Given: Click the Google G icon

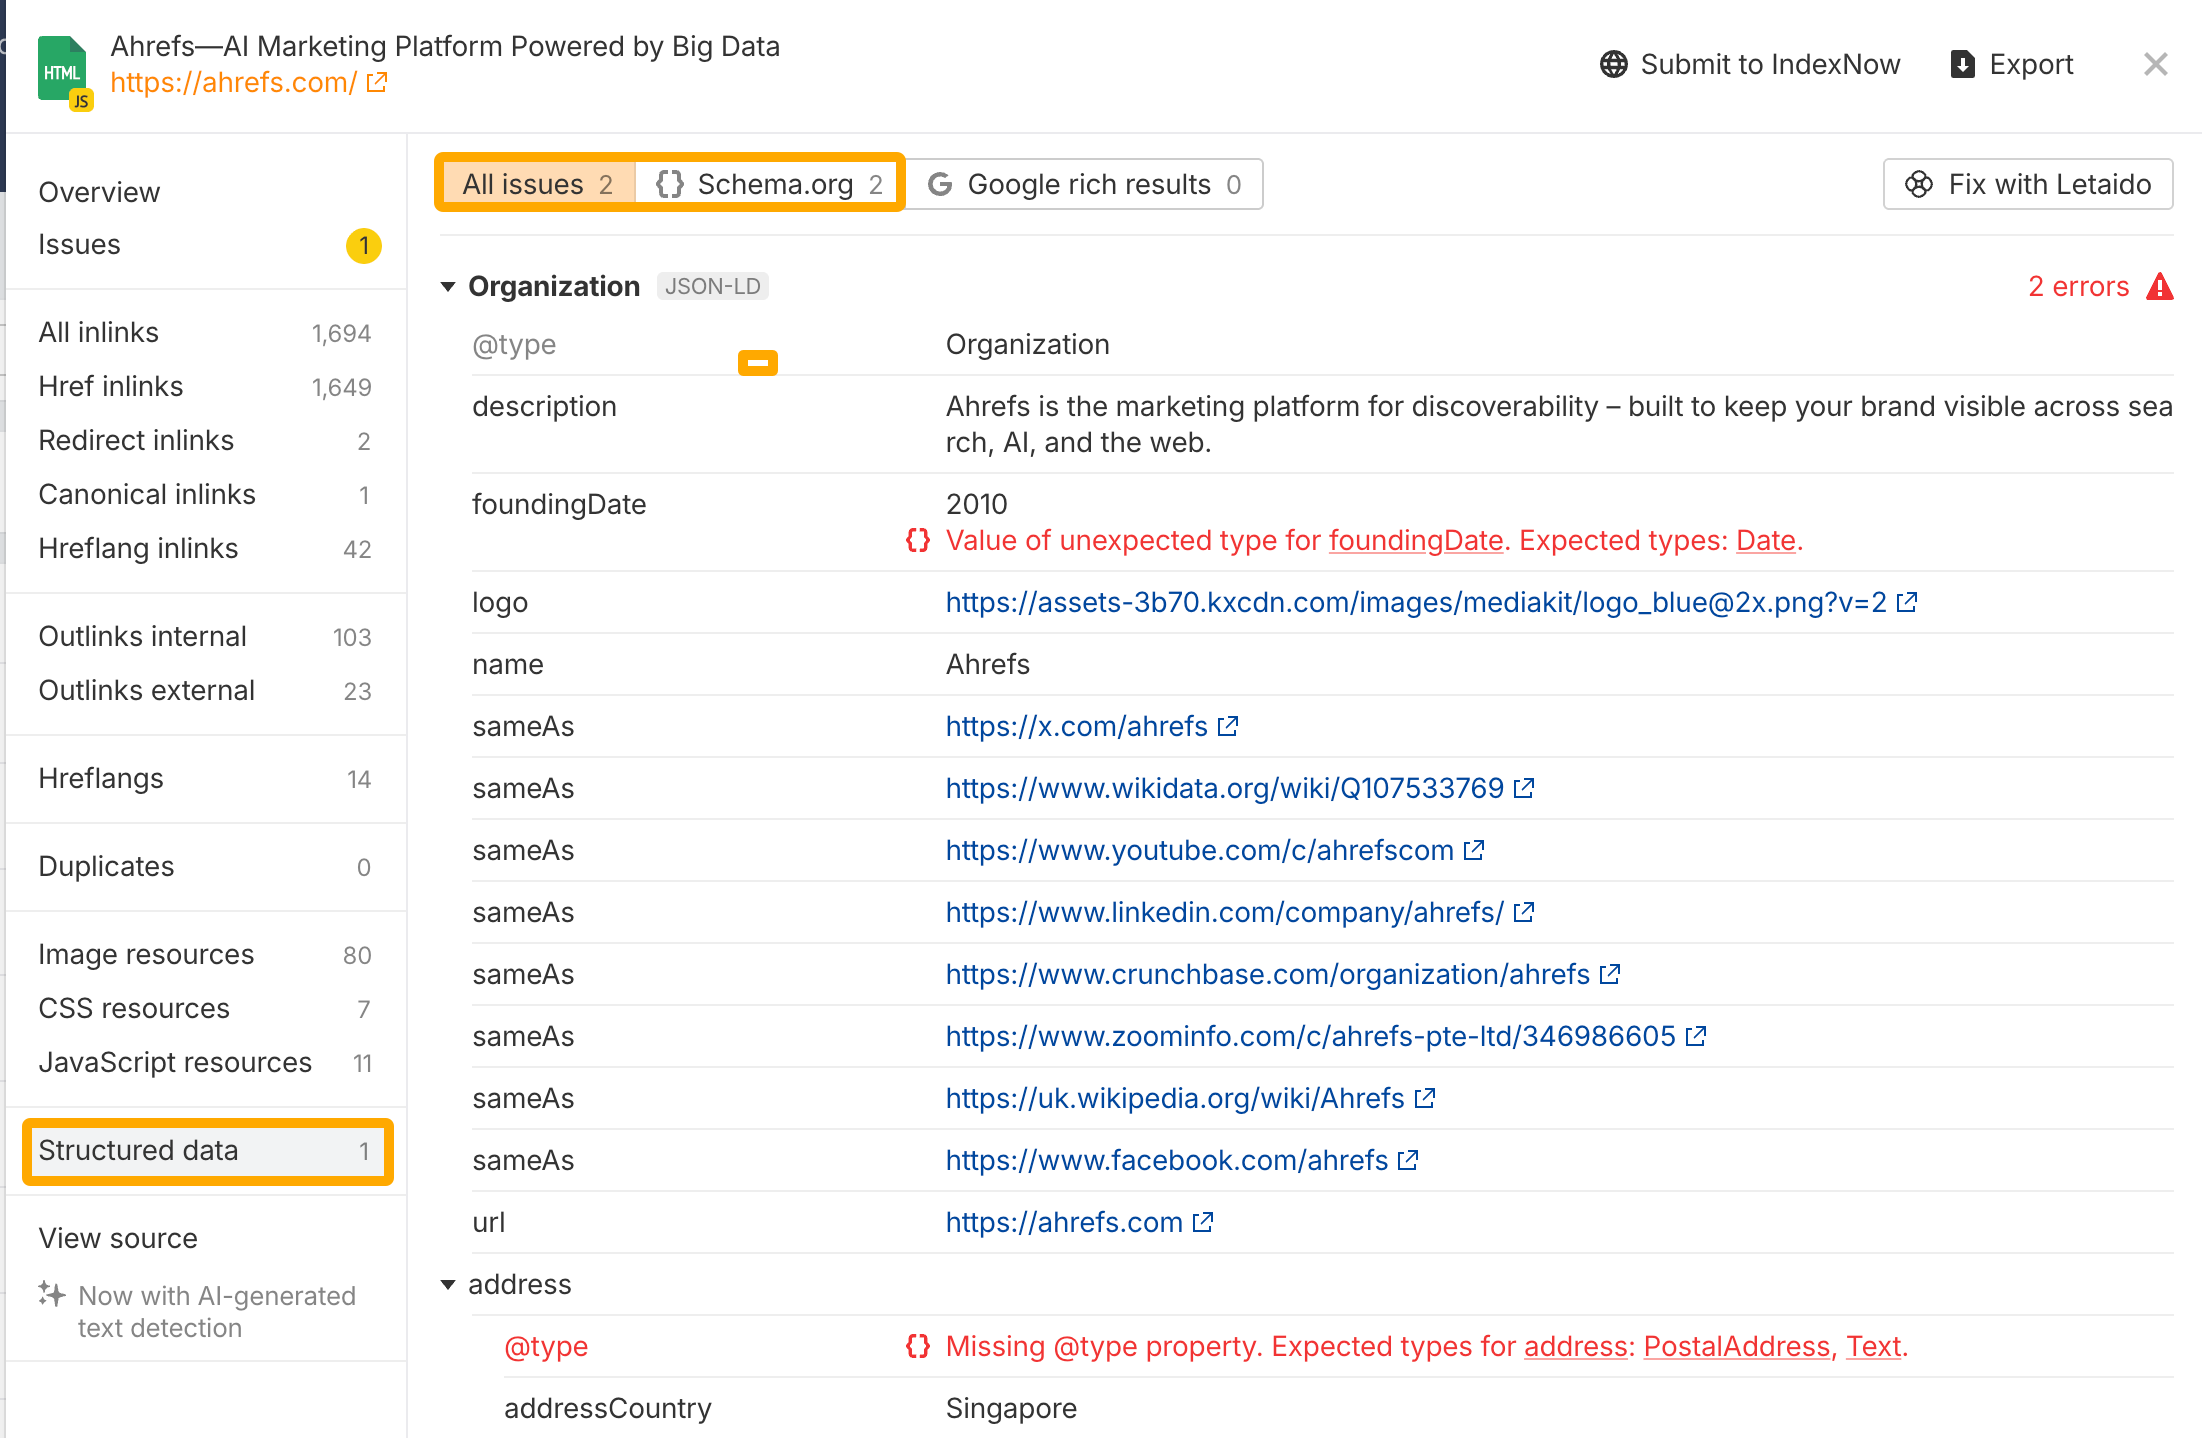Looking at the screenshot, I should point(939,184).
